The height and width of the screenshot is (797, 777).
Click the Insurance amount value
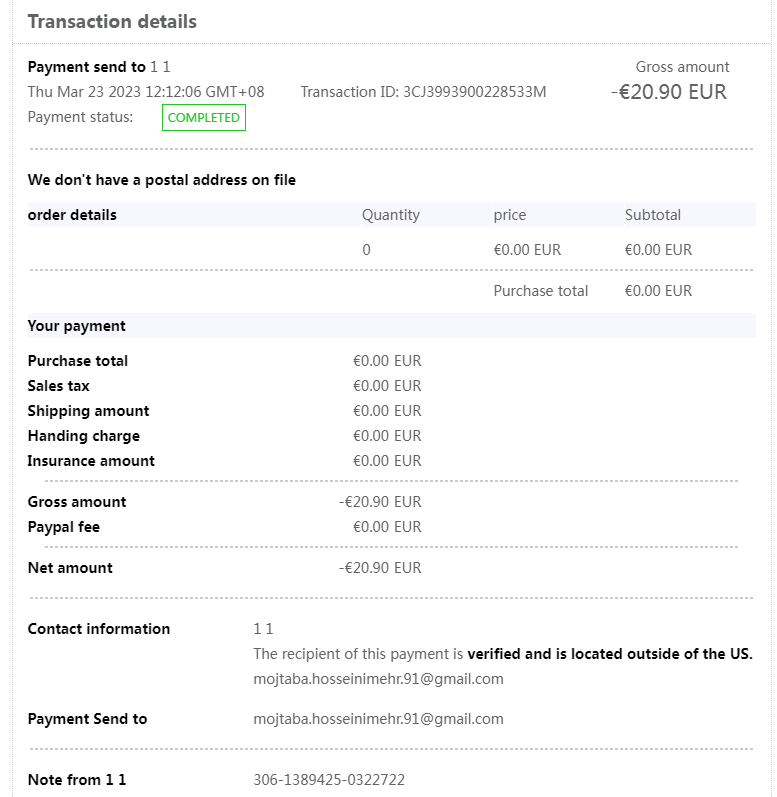click(x=387, y=461)
